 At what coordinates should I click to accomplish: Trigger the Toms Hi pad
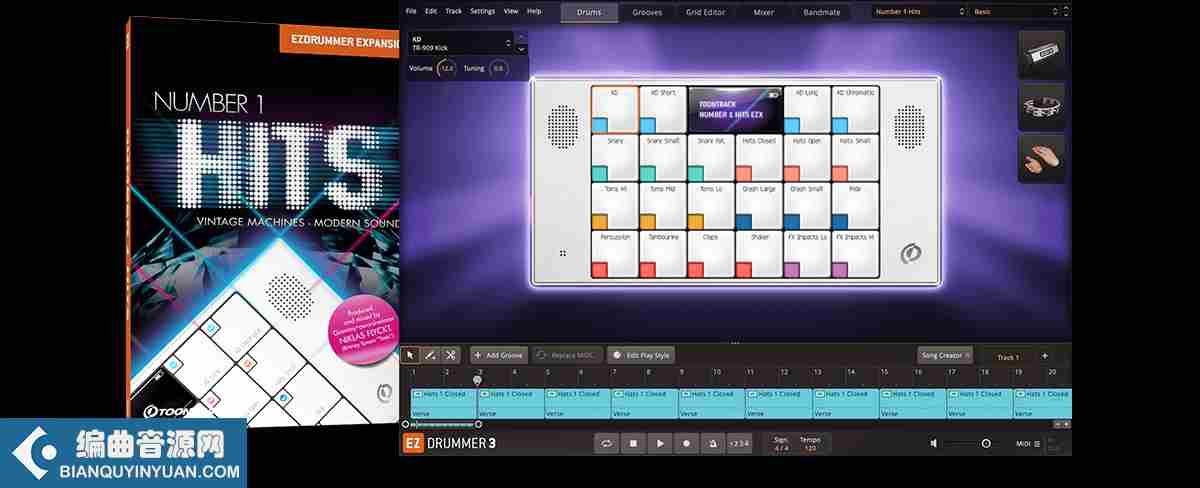(614, 206)
